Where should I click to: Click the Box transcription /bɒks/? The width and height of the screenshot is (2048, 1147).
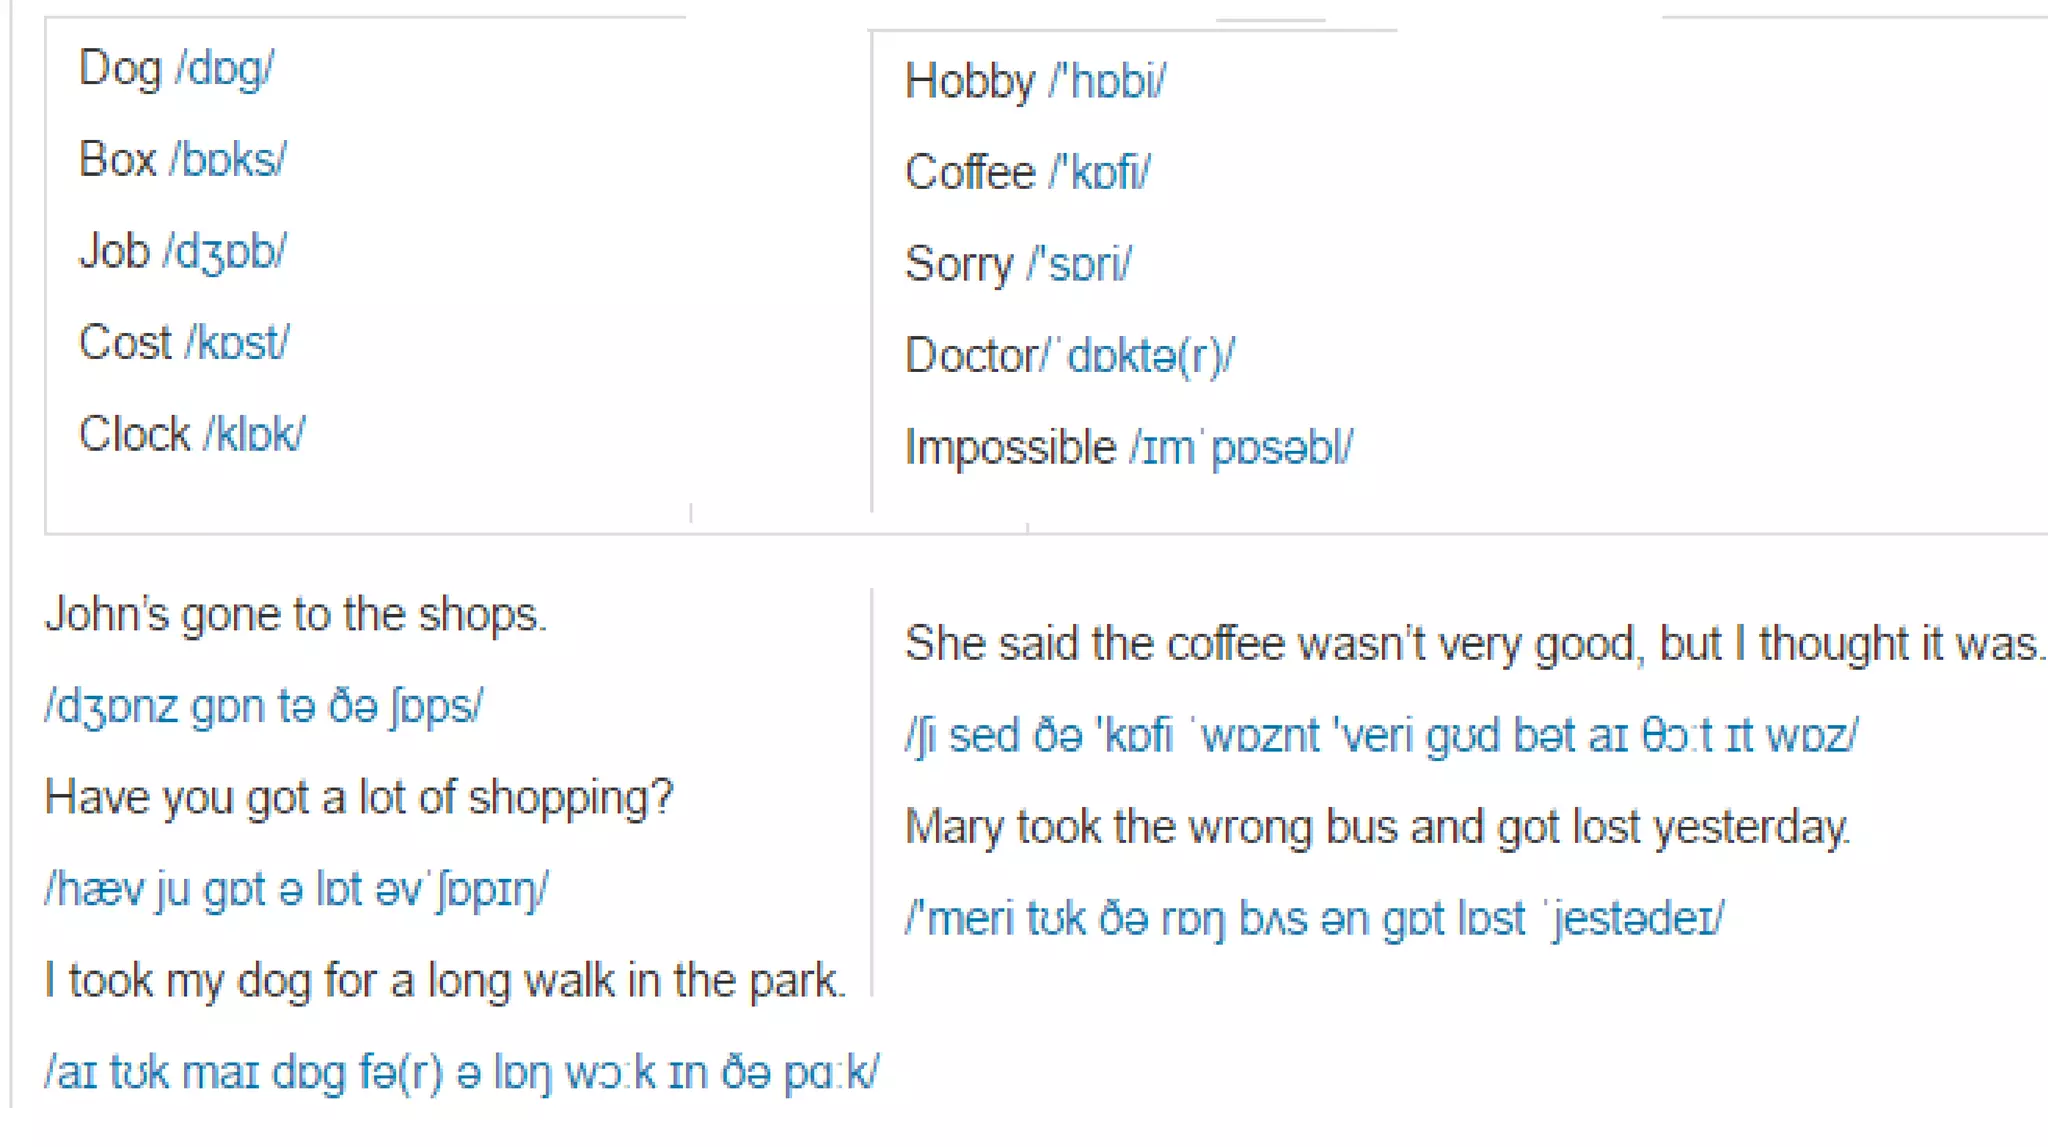[x=228, y=160]
